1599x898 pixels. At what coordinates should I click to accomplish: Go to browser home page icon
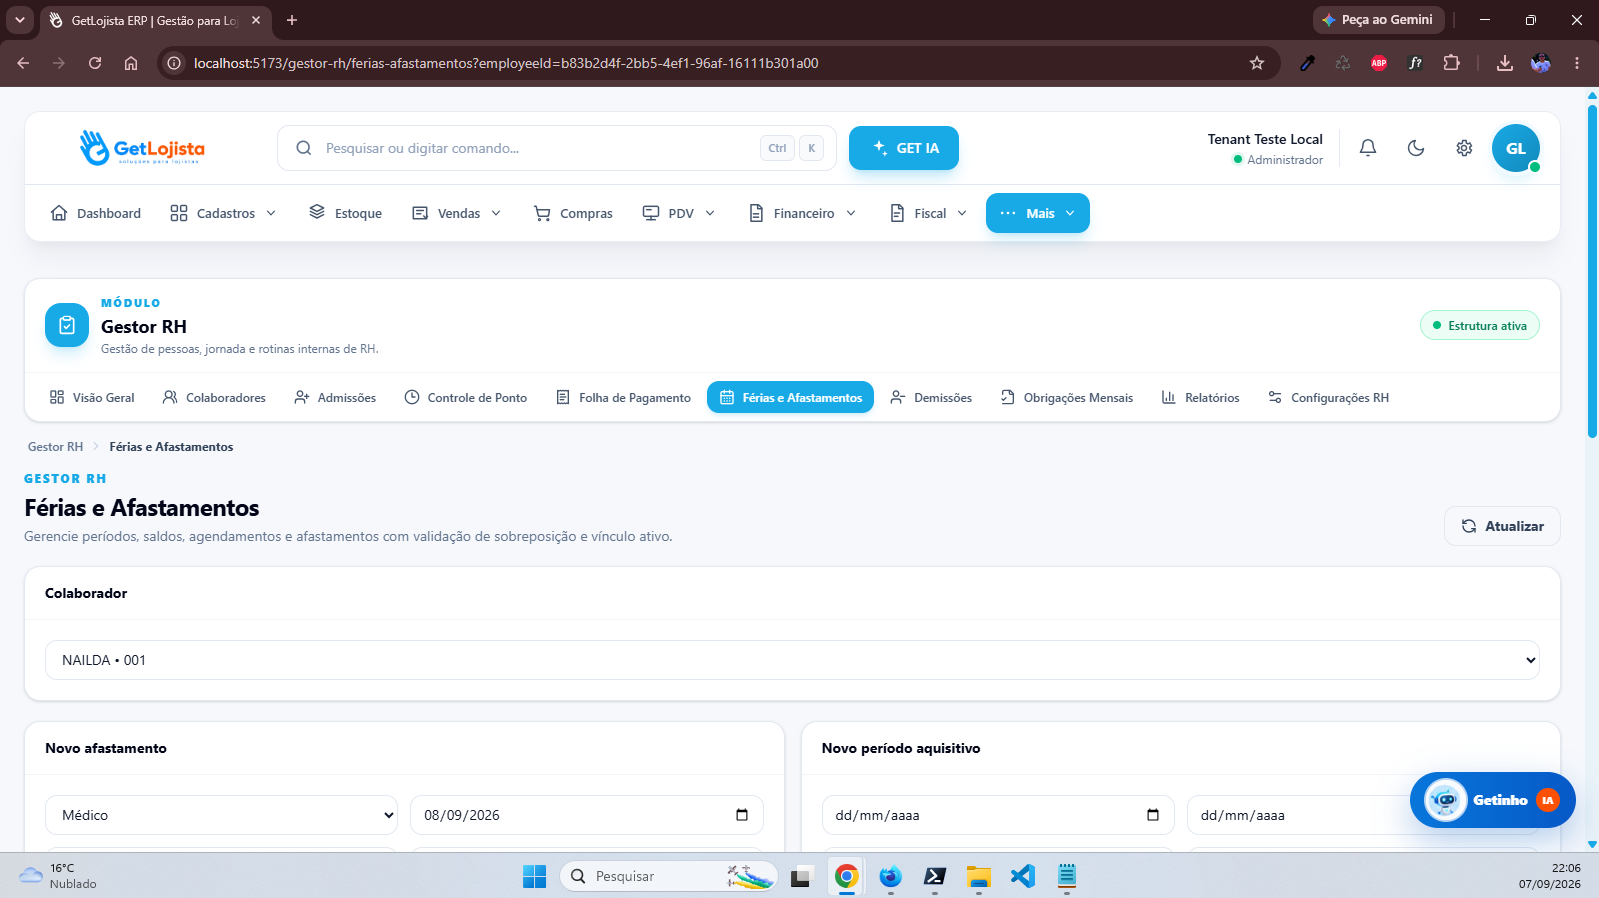(131, 63)
